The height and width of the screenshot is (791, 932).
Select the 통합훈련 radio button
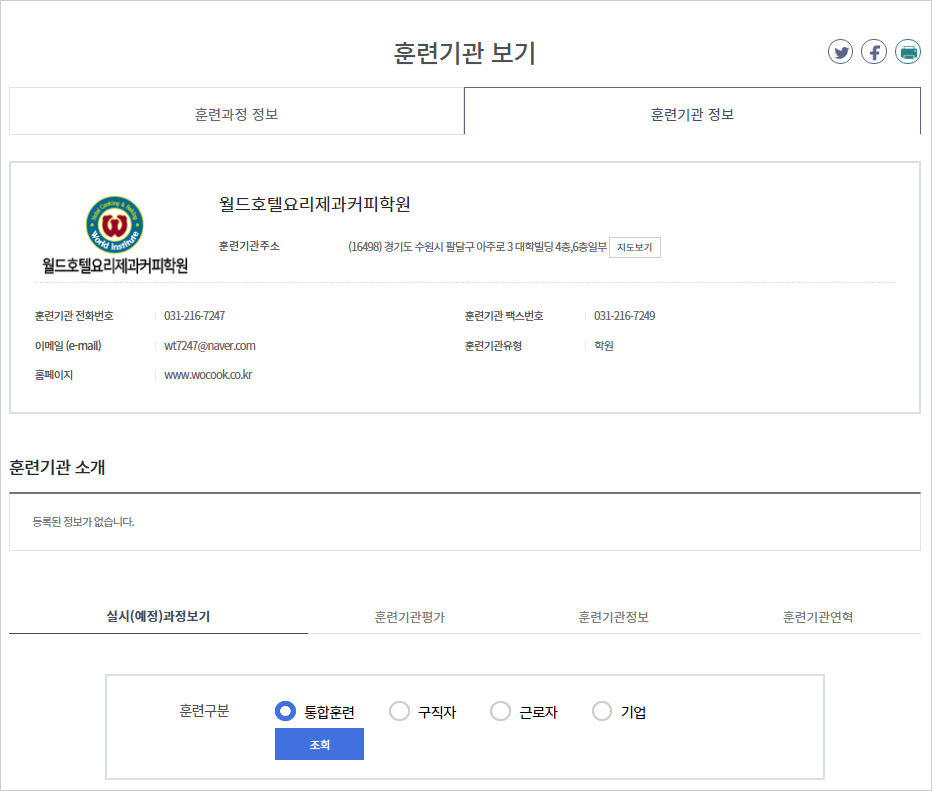point(283,711)
